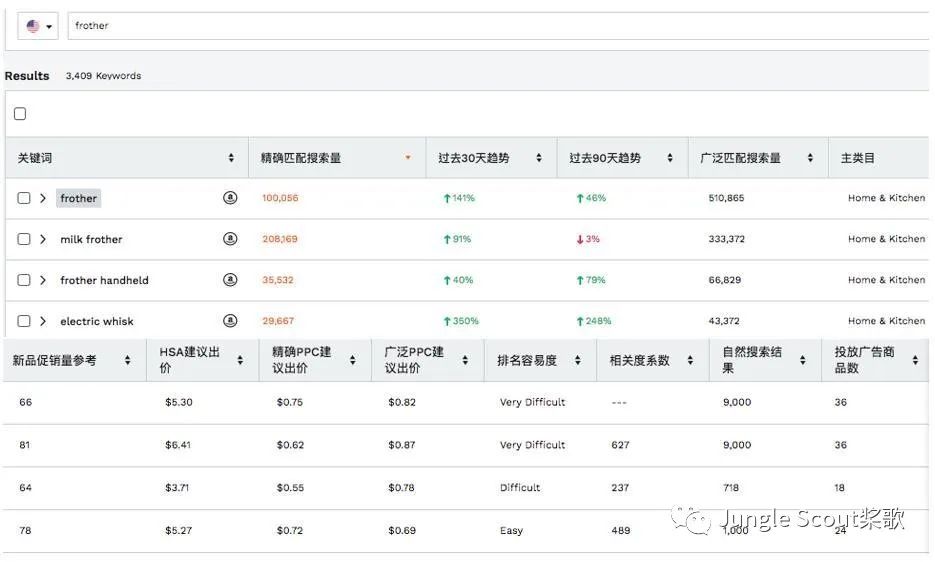Click the 主类目 column header

(x=857, y=158)
